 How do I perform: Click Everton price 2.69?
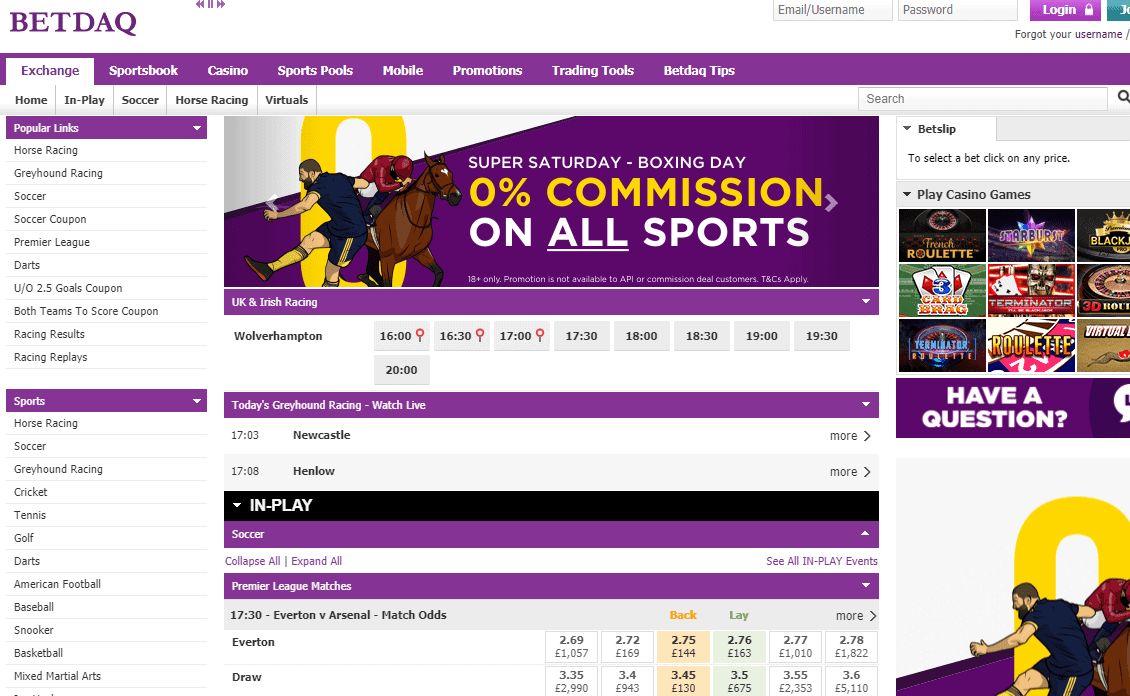point(571,646)
